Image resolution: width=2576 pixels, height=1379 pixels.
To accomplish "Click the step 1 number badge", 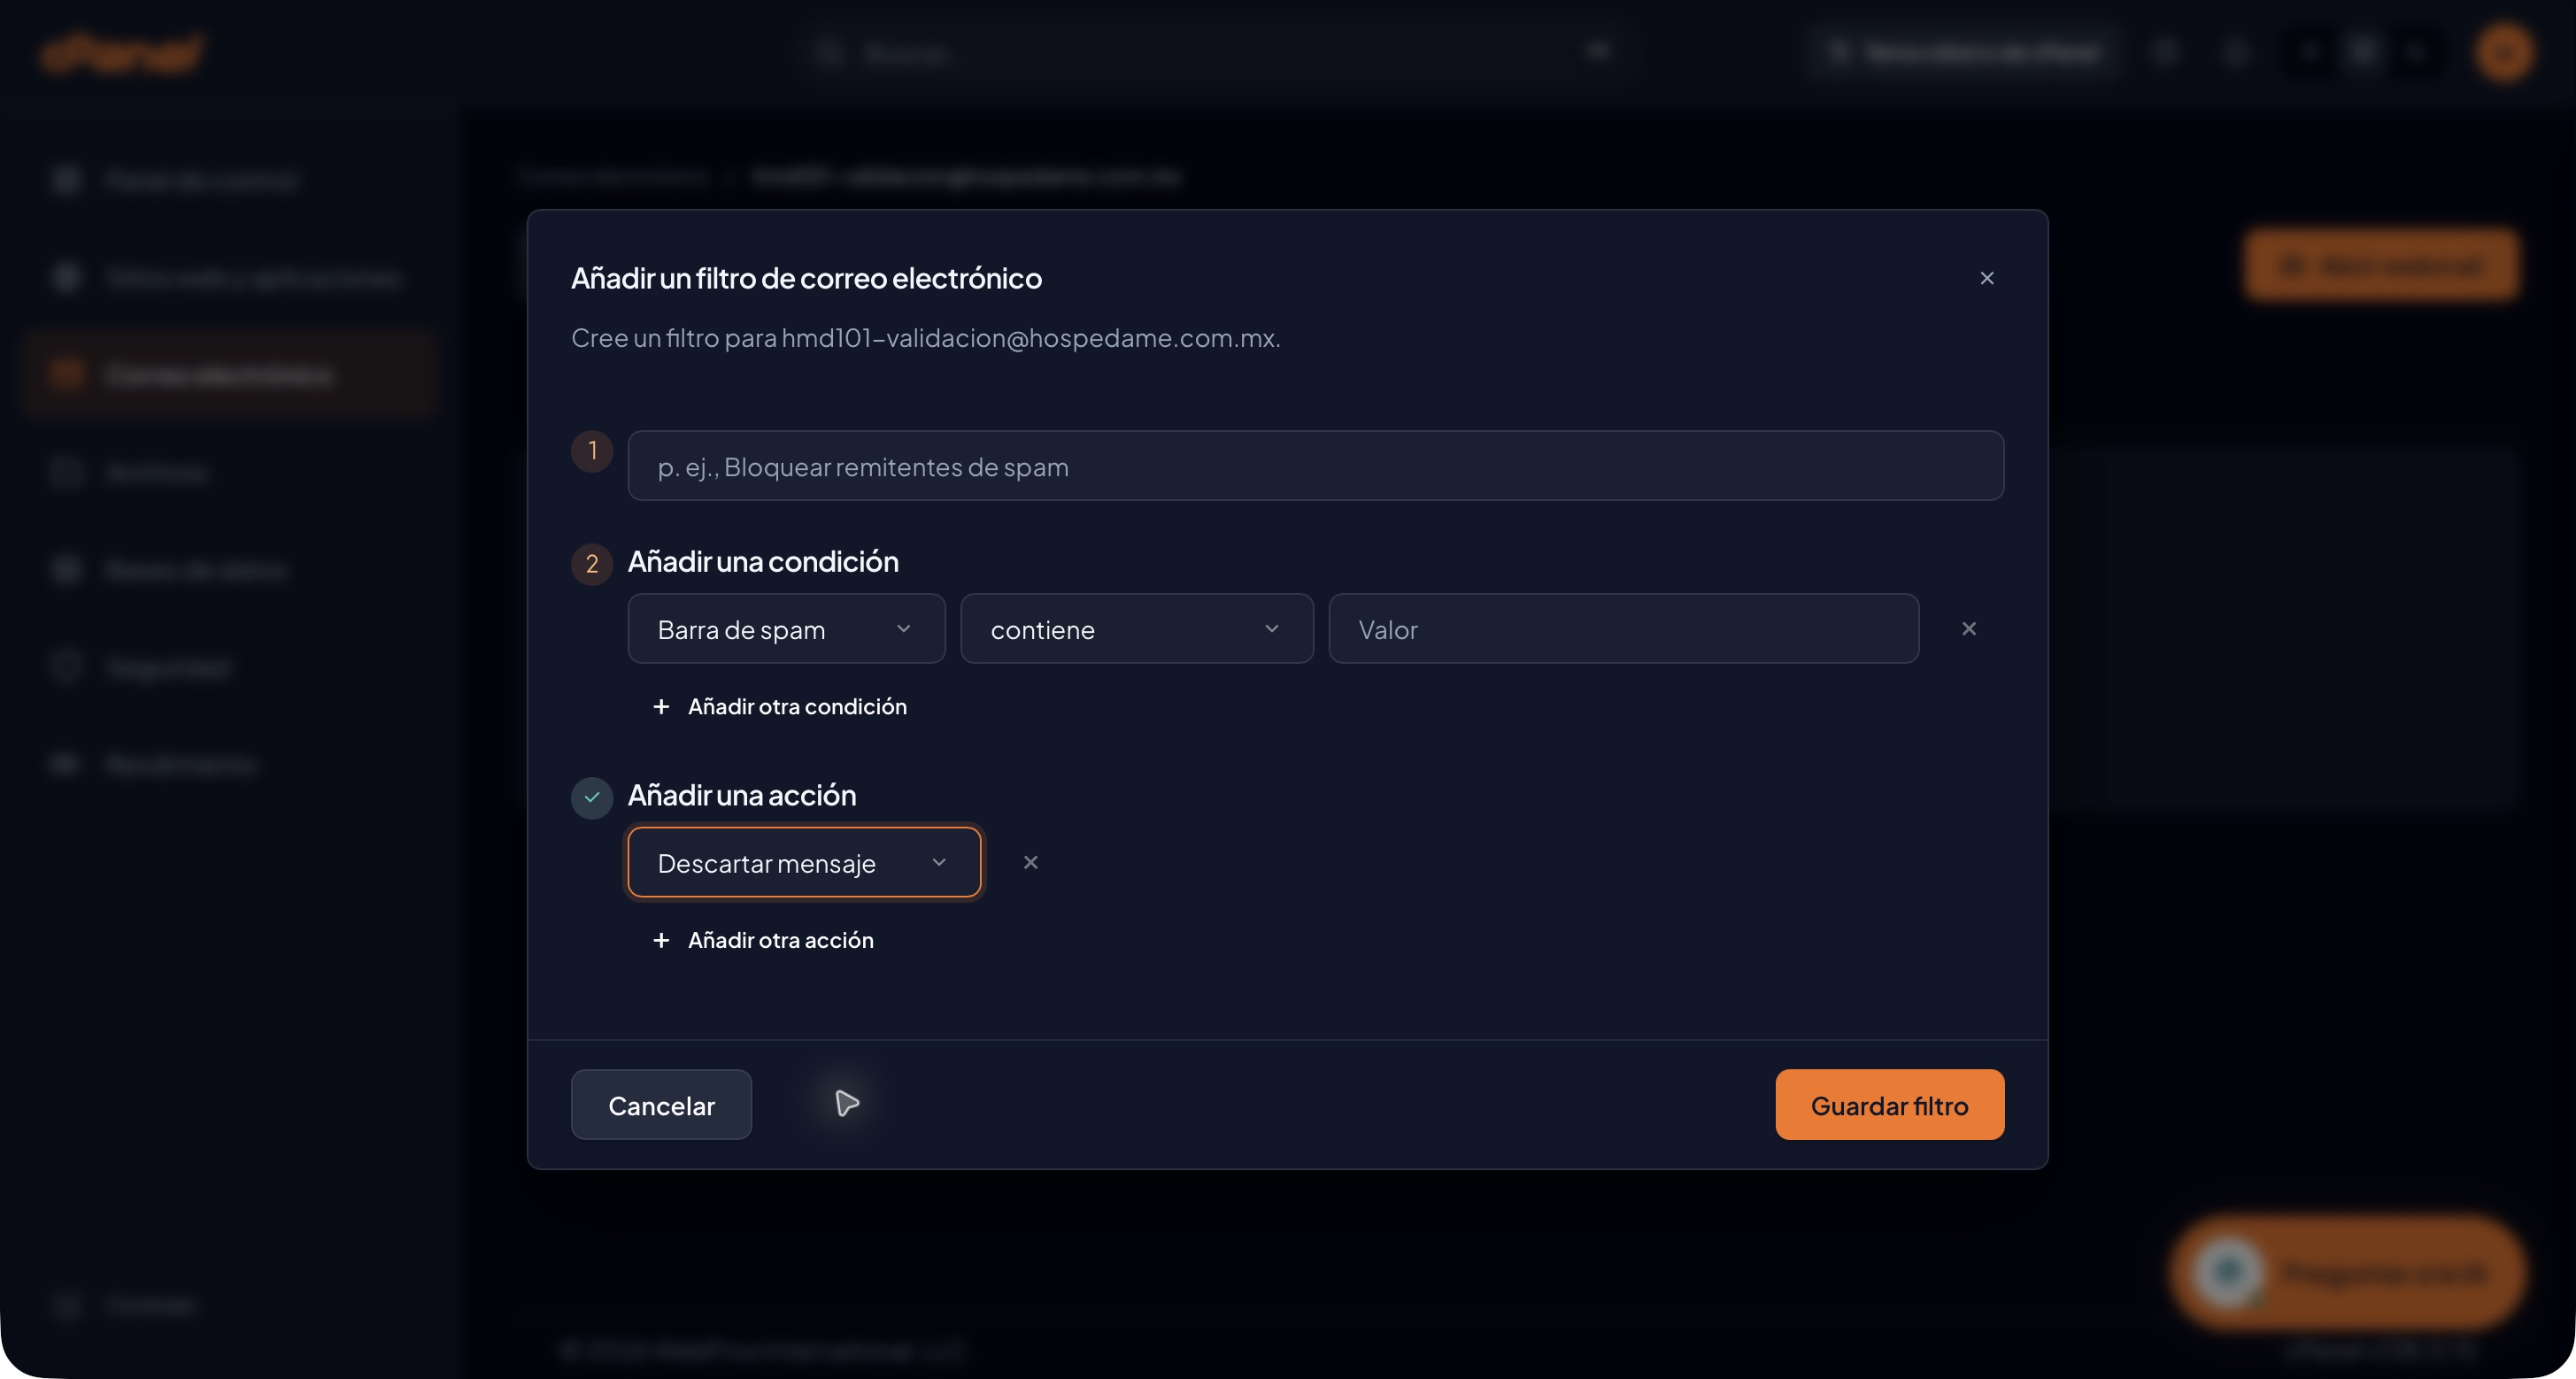I will coord(592,451).
